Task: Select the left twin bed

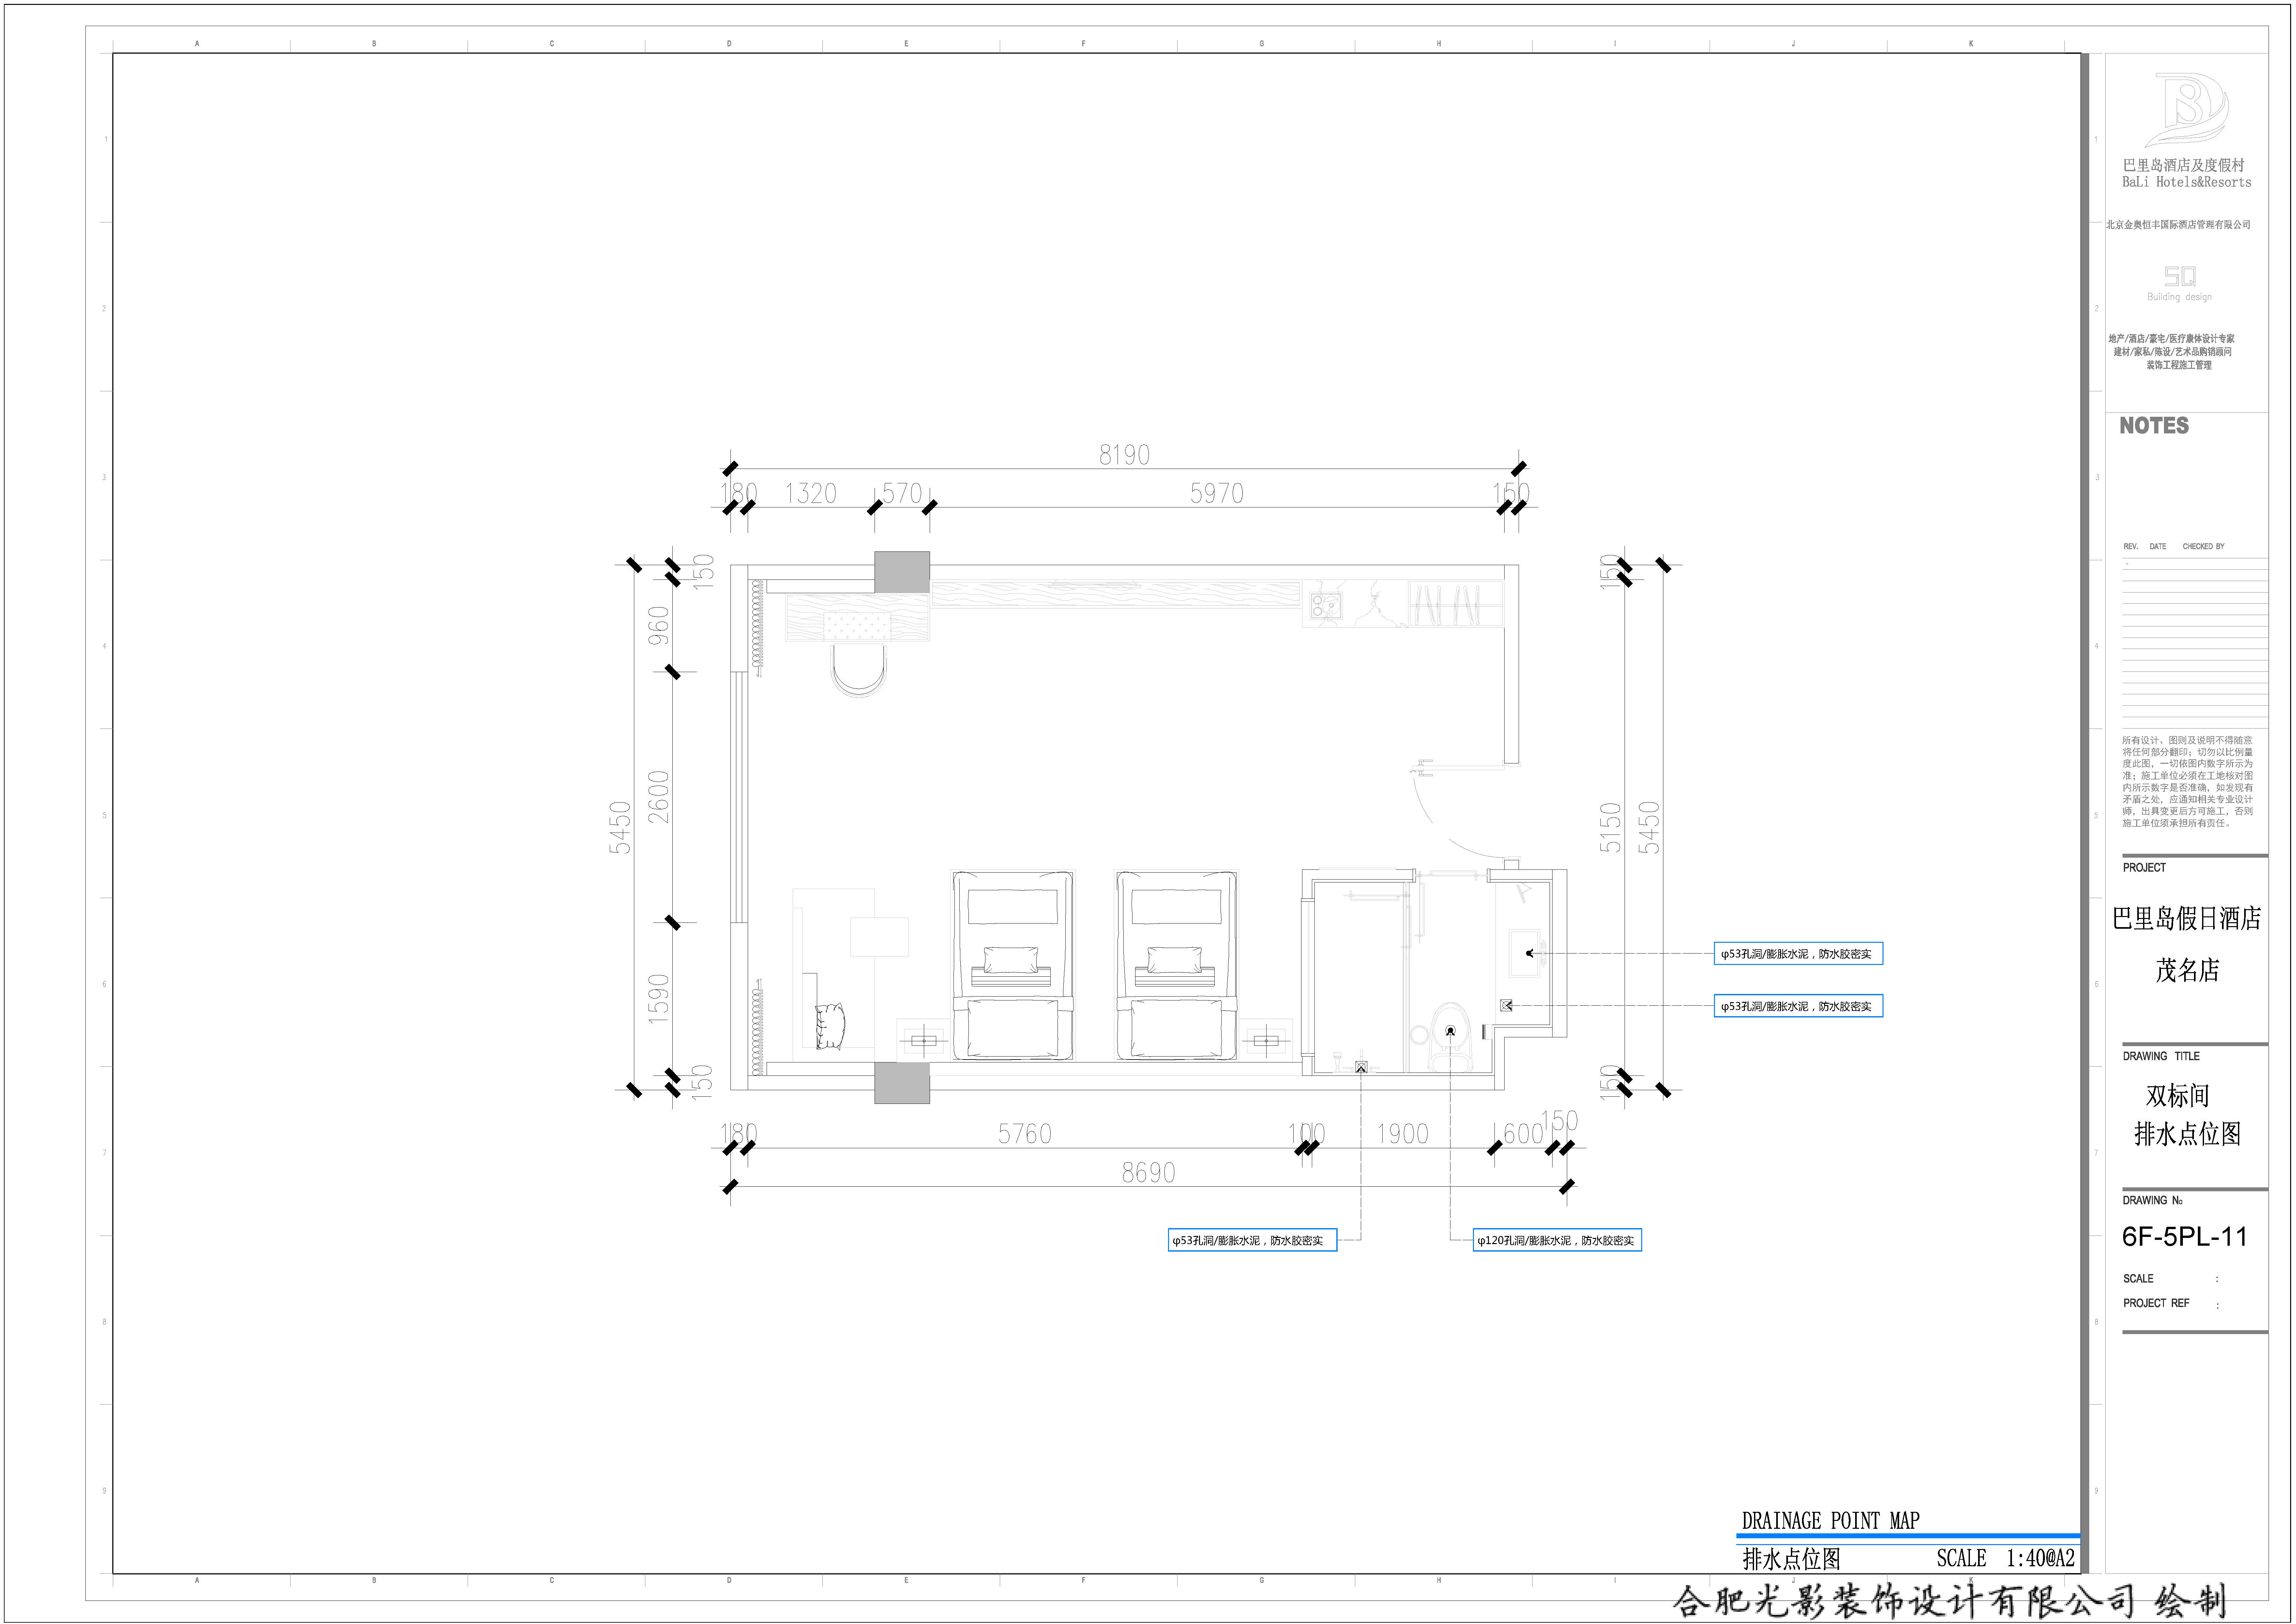Action: pos(1013,965)
